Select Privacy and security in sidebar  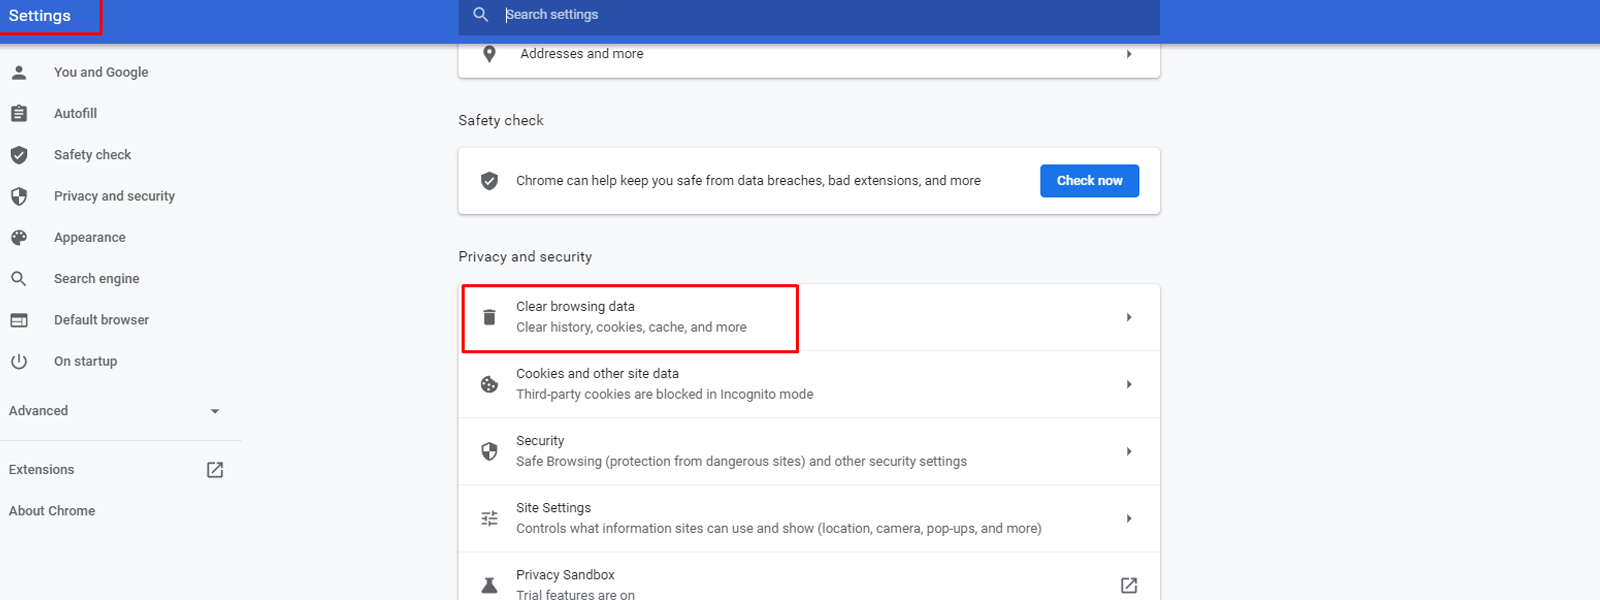[114, 196]
